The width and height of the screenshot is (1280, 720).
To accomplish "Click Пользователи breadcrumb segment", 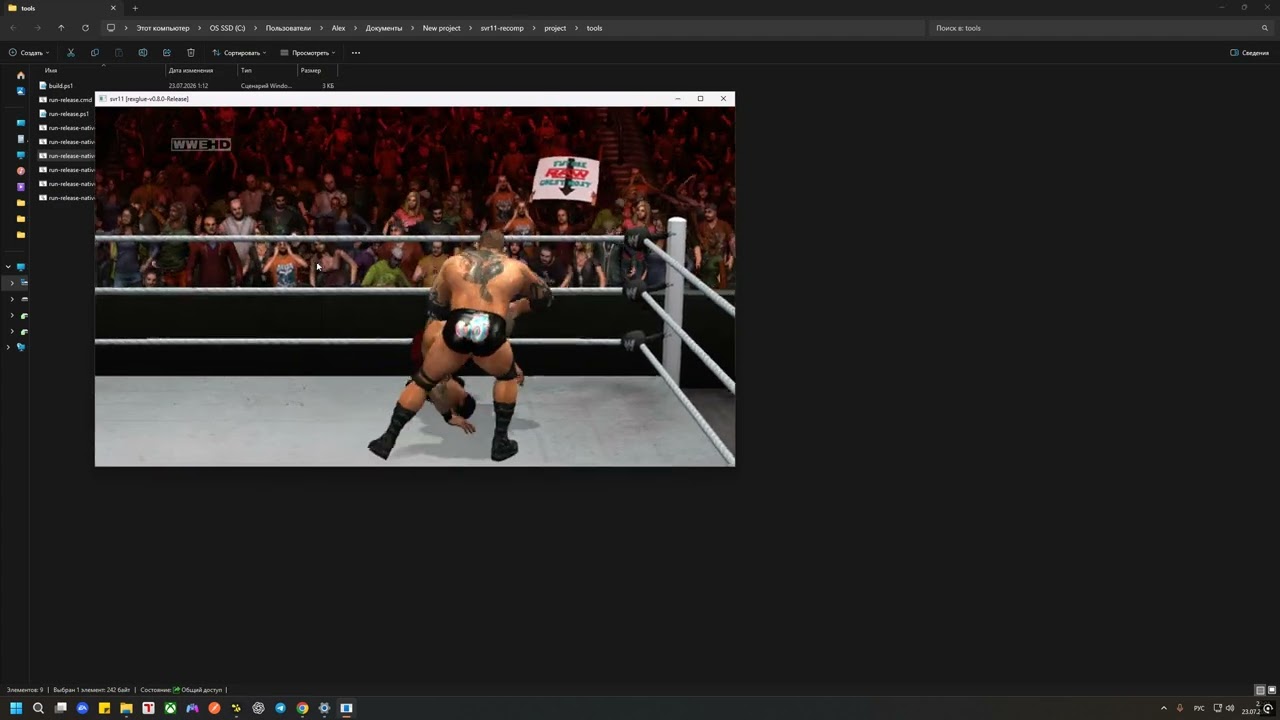I will 288,28.
